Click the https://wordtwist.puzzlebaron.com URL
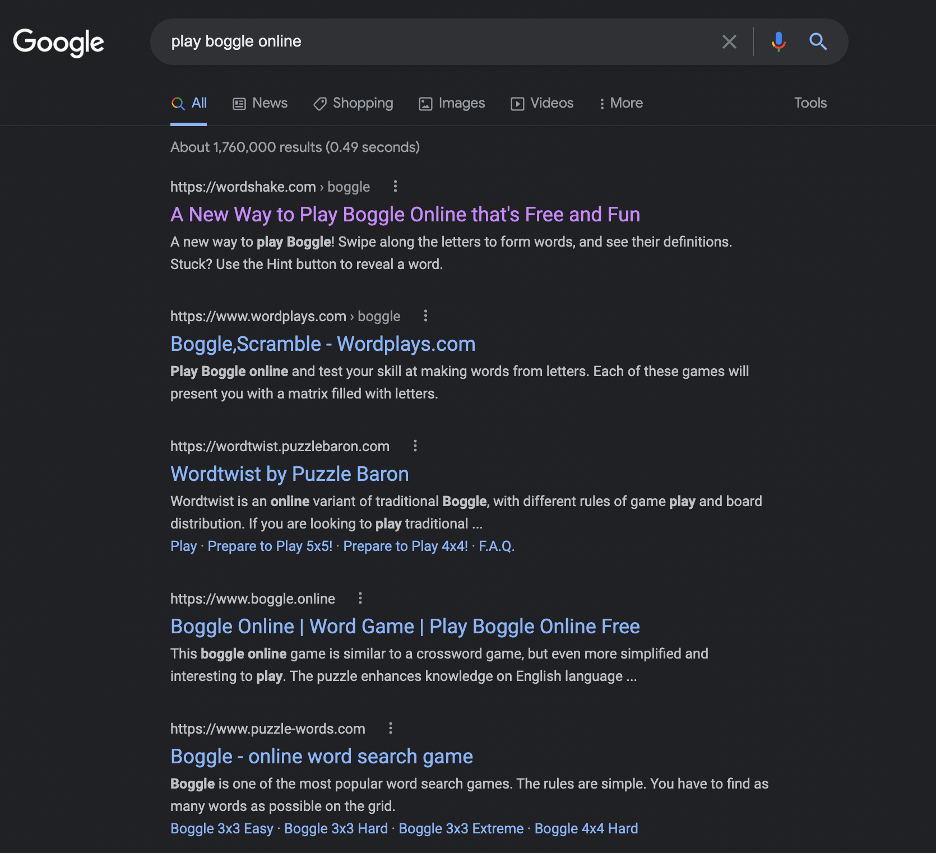The height and width of the screenshot is (854, 936). [x=280, y=446]
